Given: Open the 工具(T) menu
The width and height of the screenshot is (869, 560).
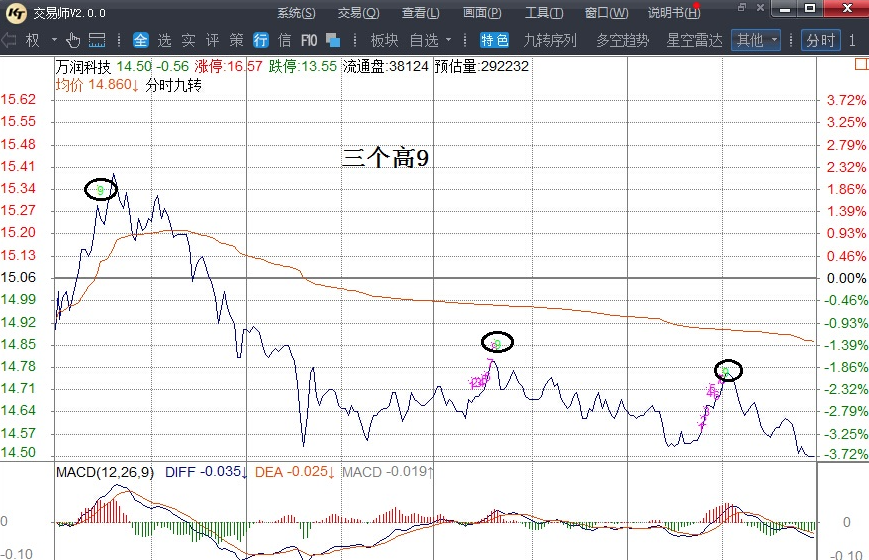Looking at the screenshot, I should click(544, 13).
